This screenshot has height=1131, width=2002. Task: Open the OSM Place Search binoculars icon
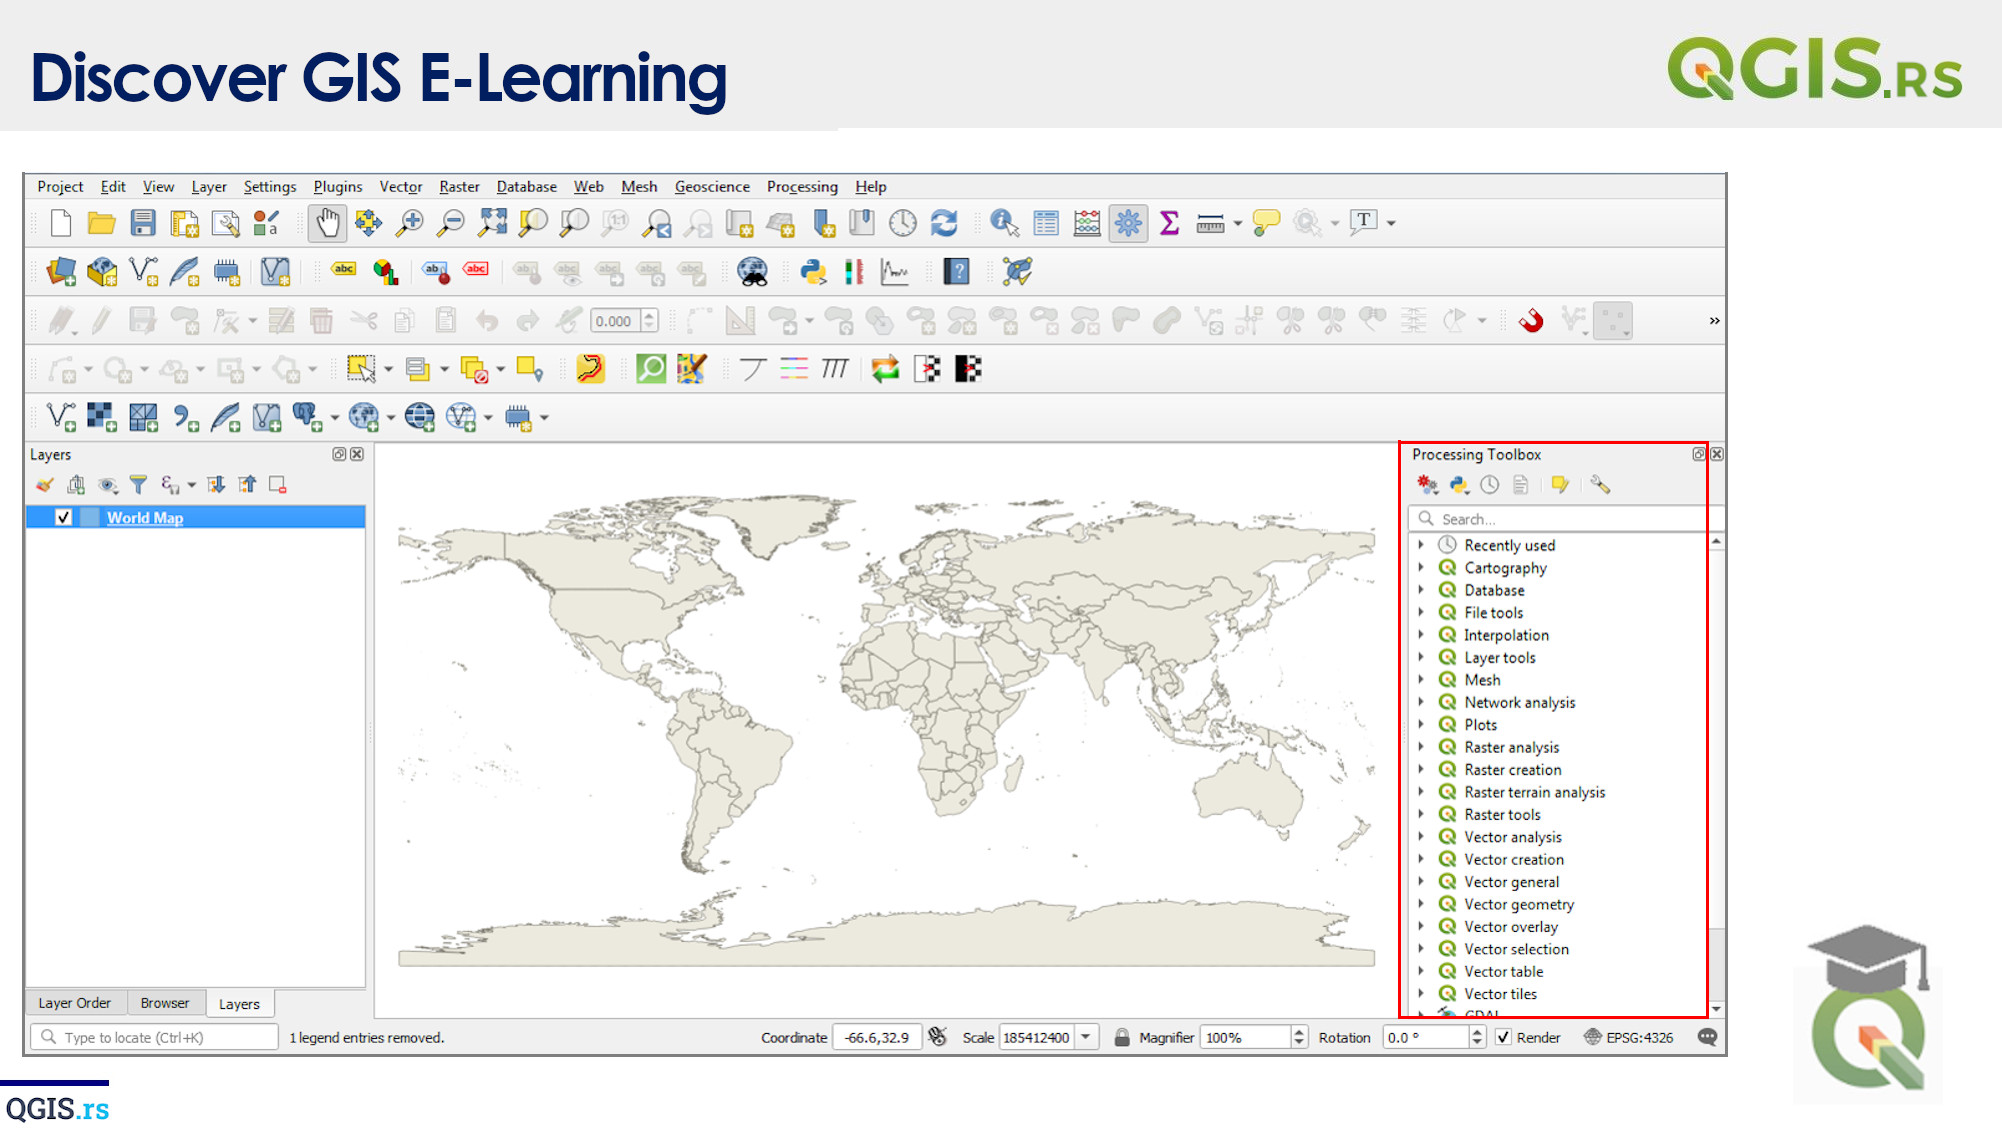click(753, 271)
